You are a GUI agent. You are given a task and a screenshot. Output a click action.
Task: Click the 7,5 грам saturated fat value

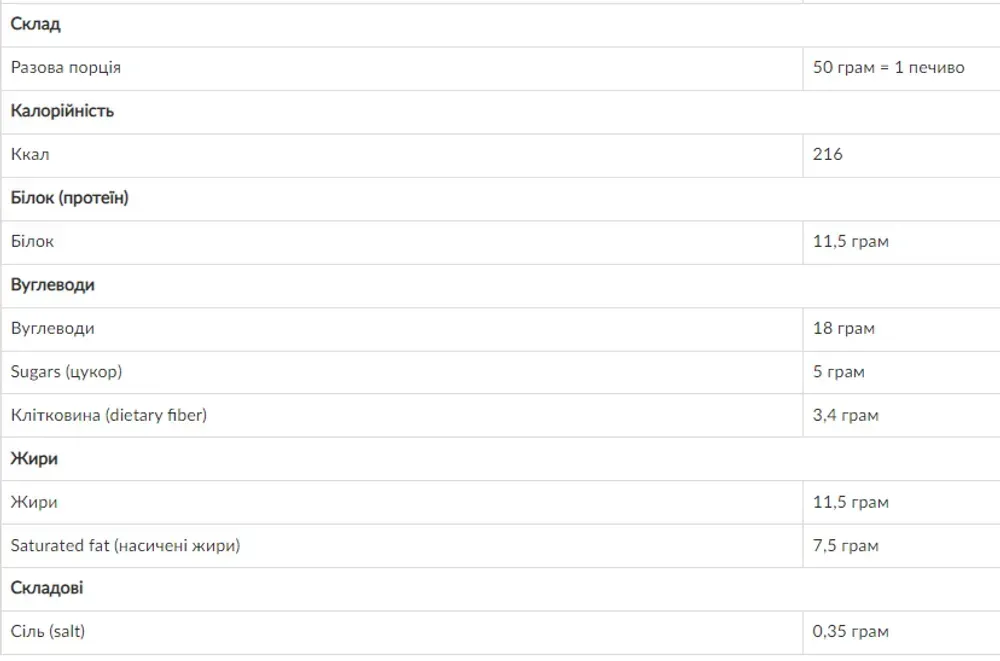[x=846, y=546]
